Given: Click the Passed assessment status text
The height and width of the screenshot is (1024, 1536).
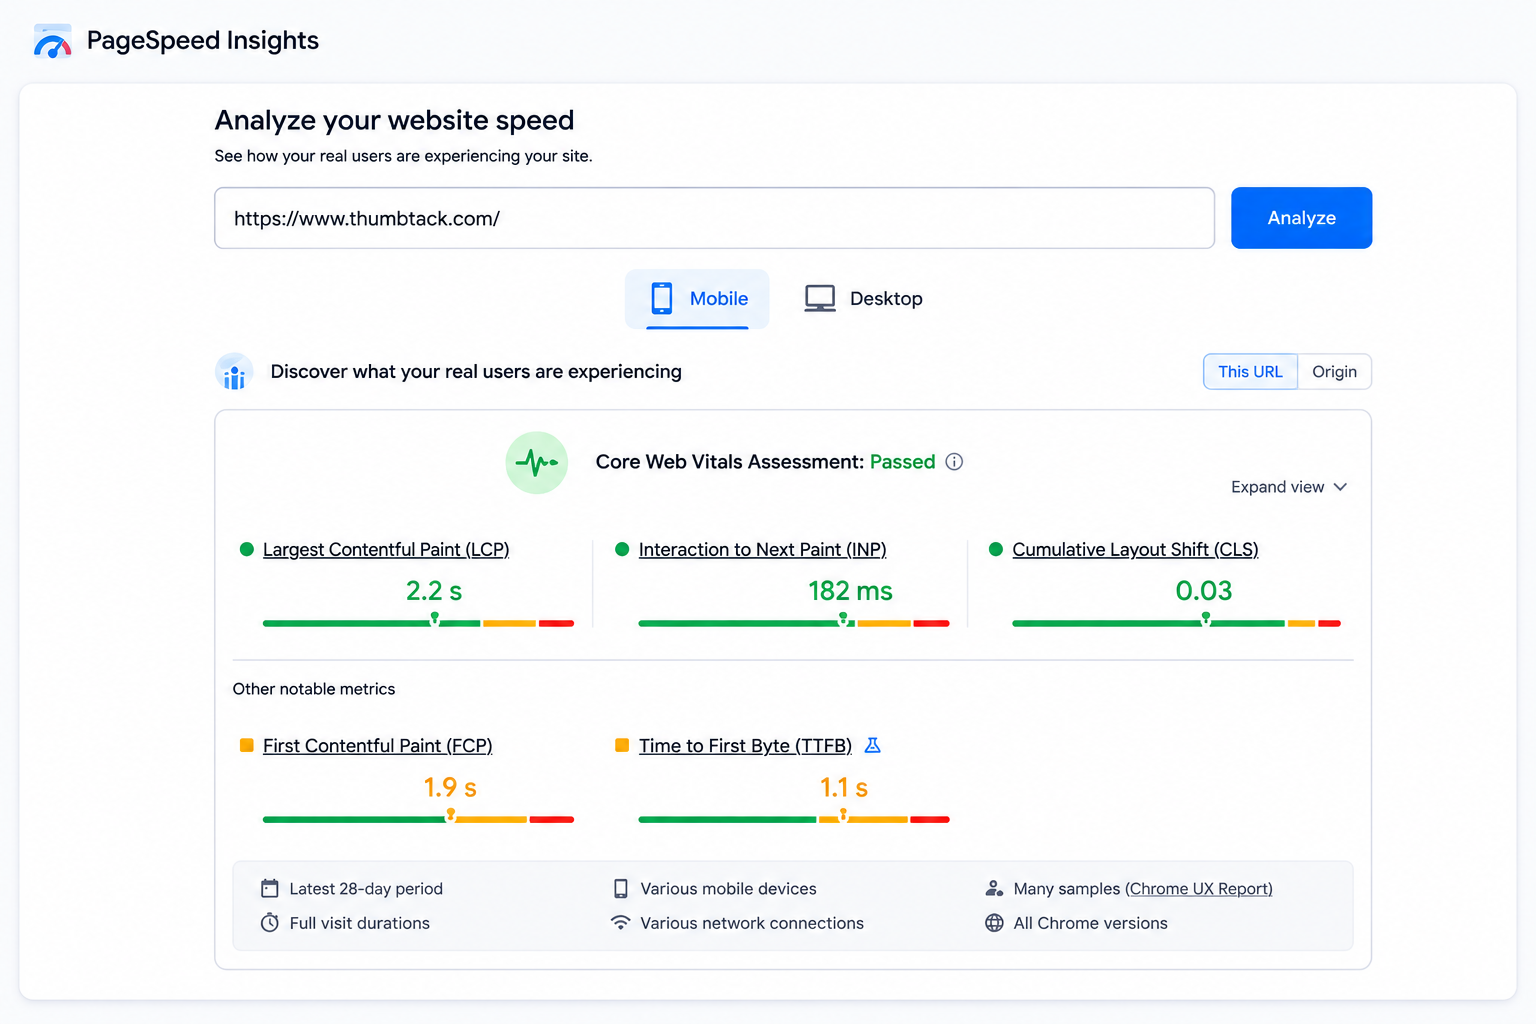Looking at the screenshot, I should click(902, 462).
